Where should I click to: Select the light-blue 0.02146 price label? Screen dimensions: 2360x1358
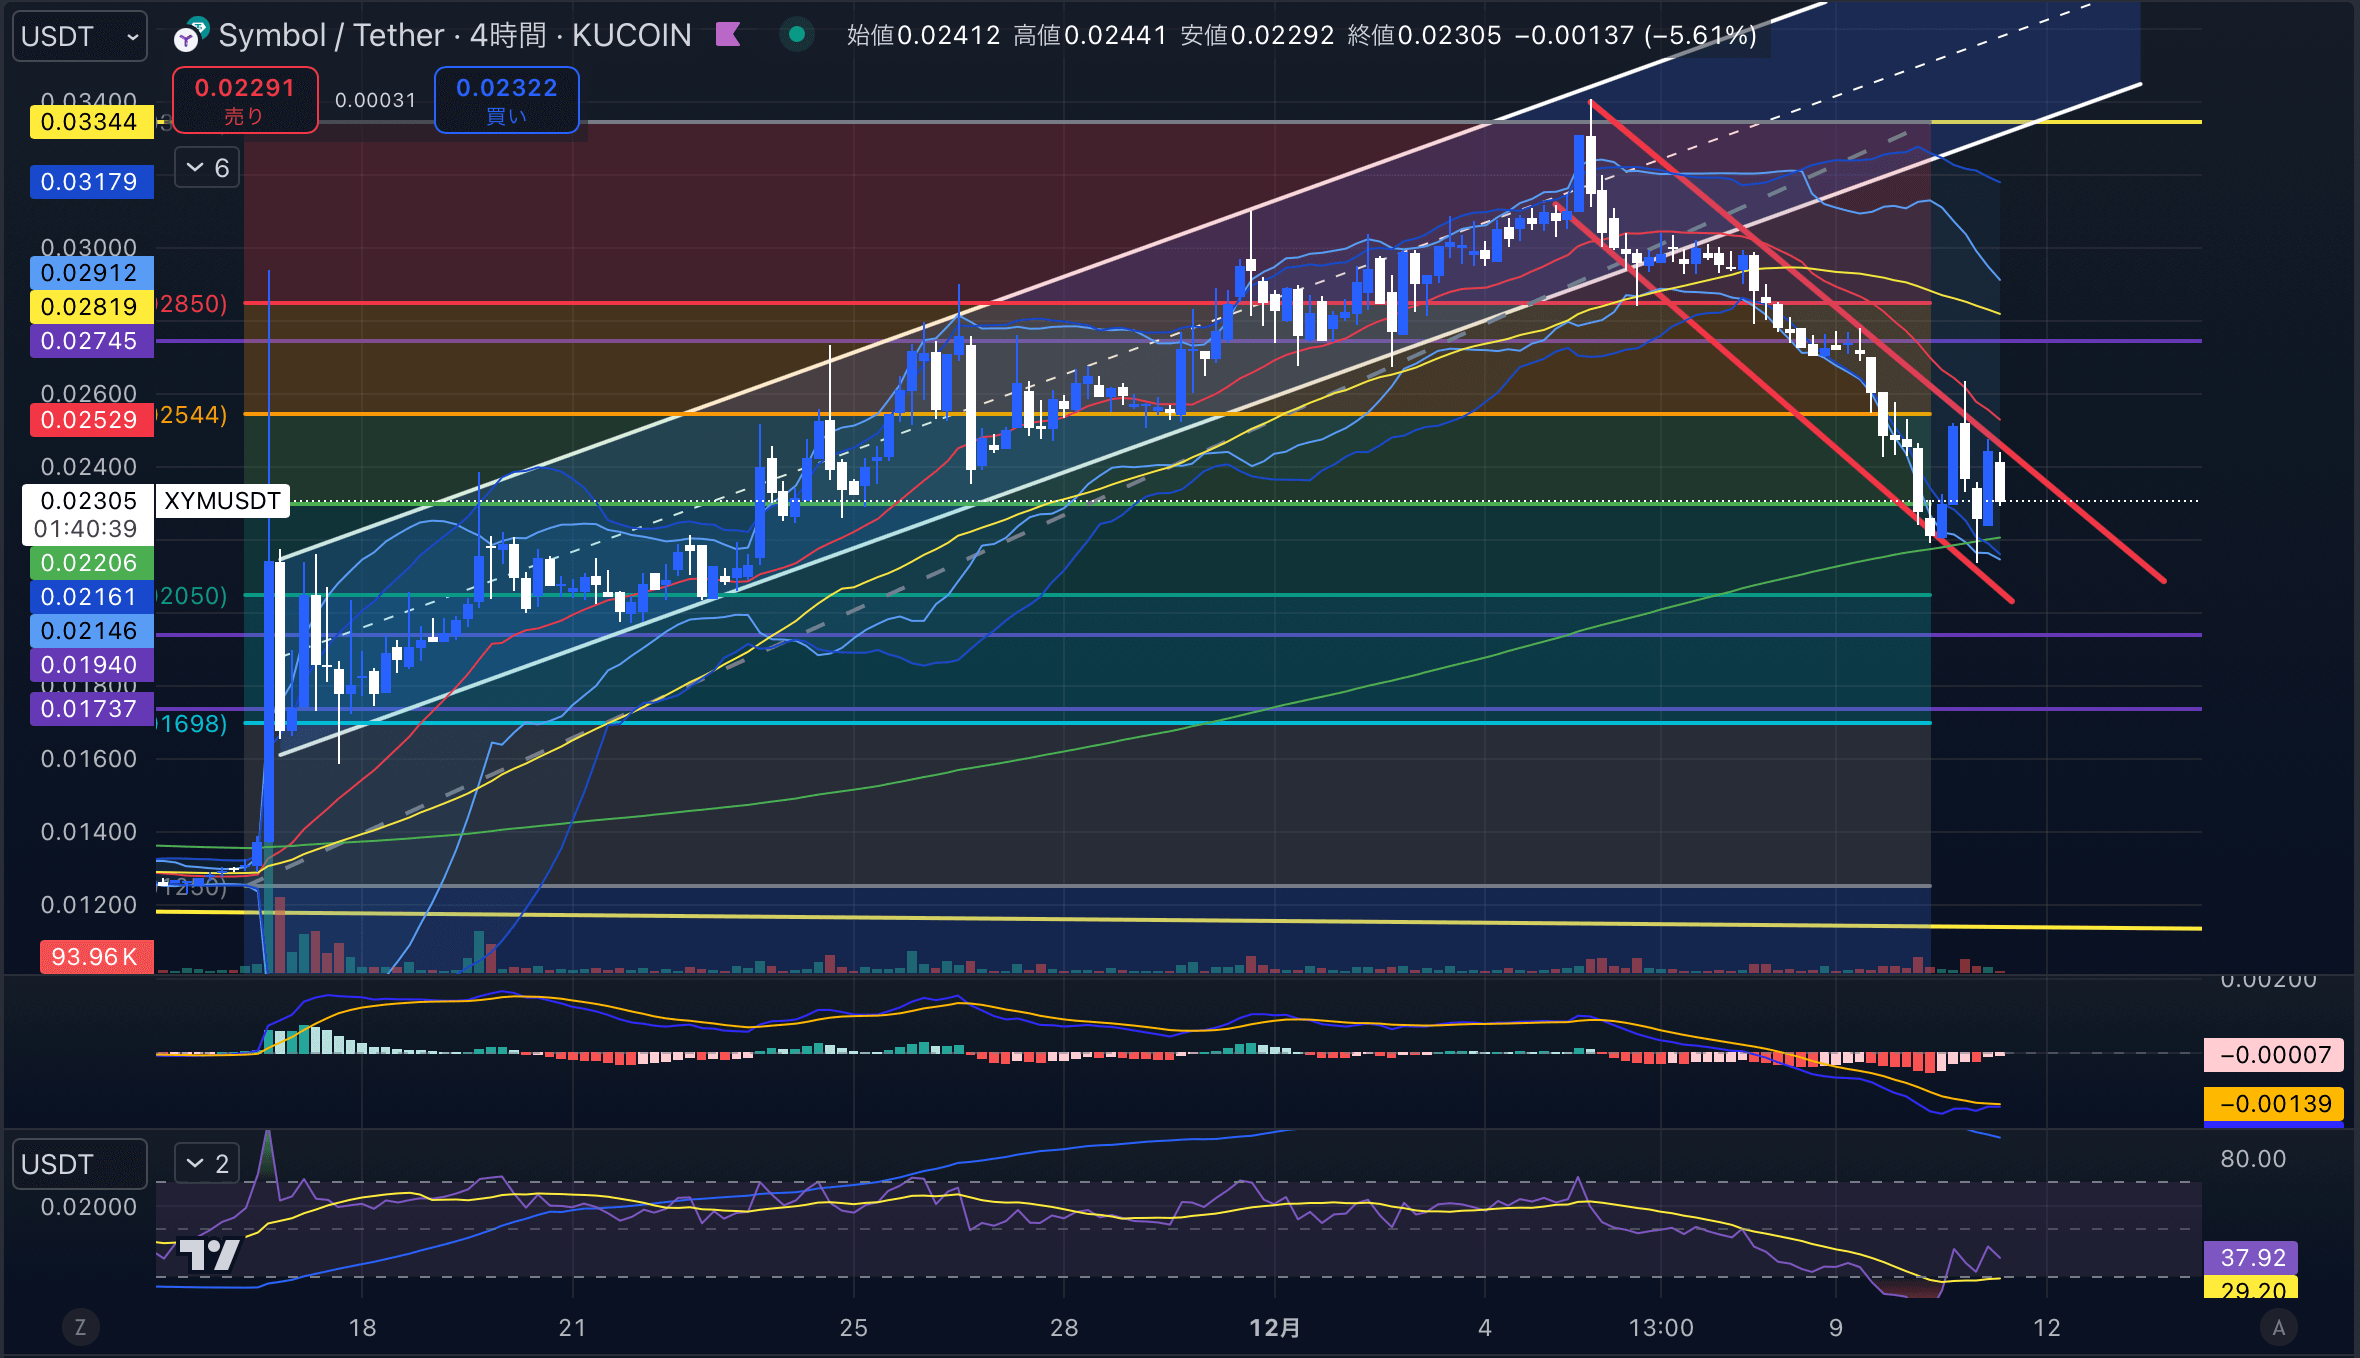(91, 631)
